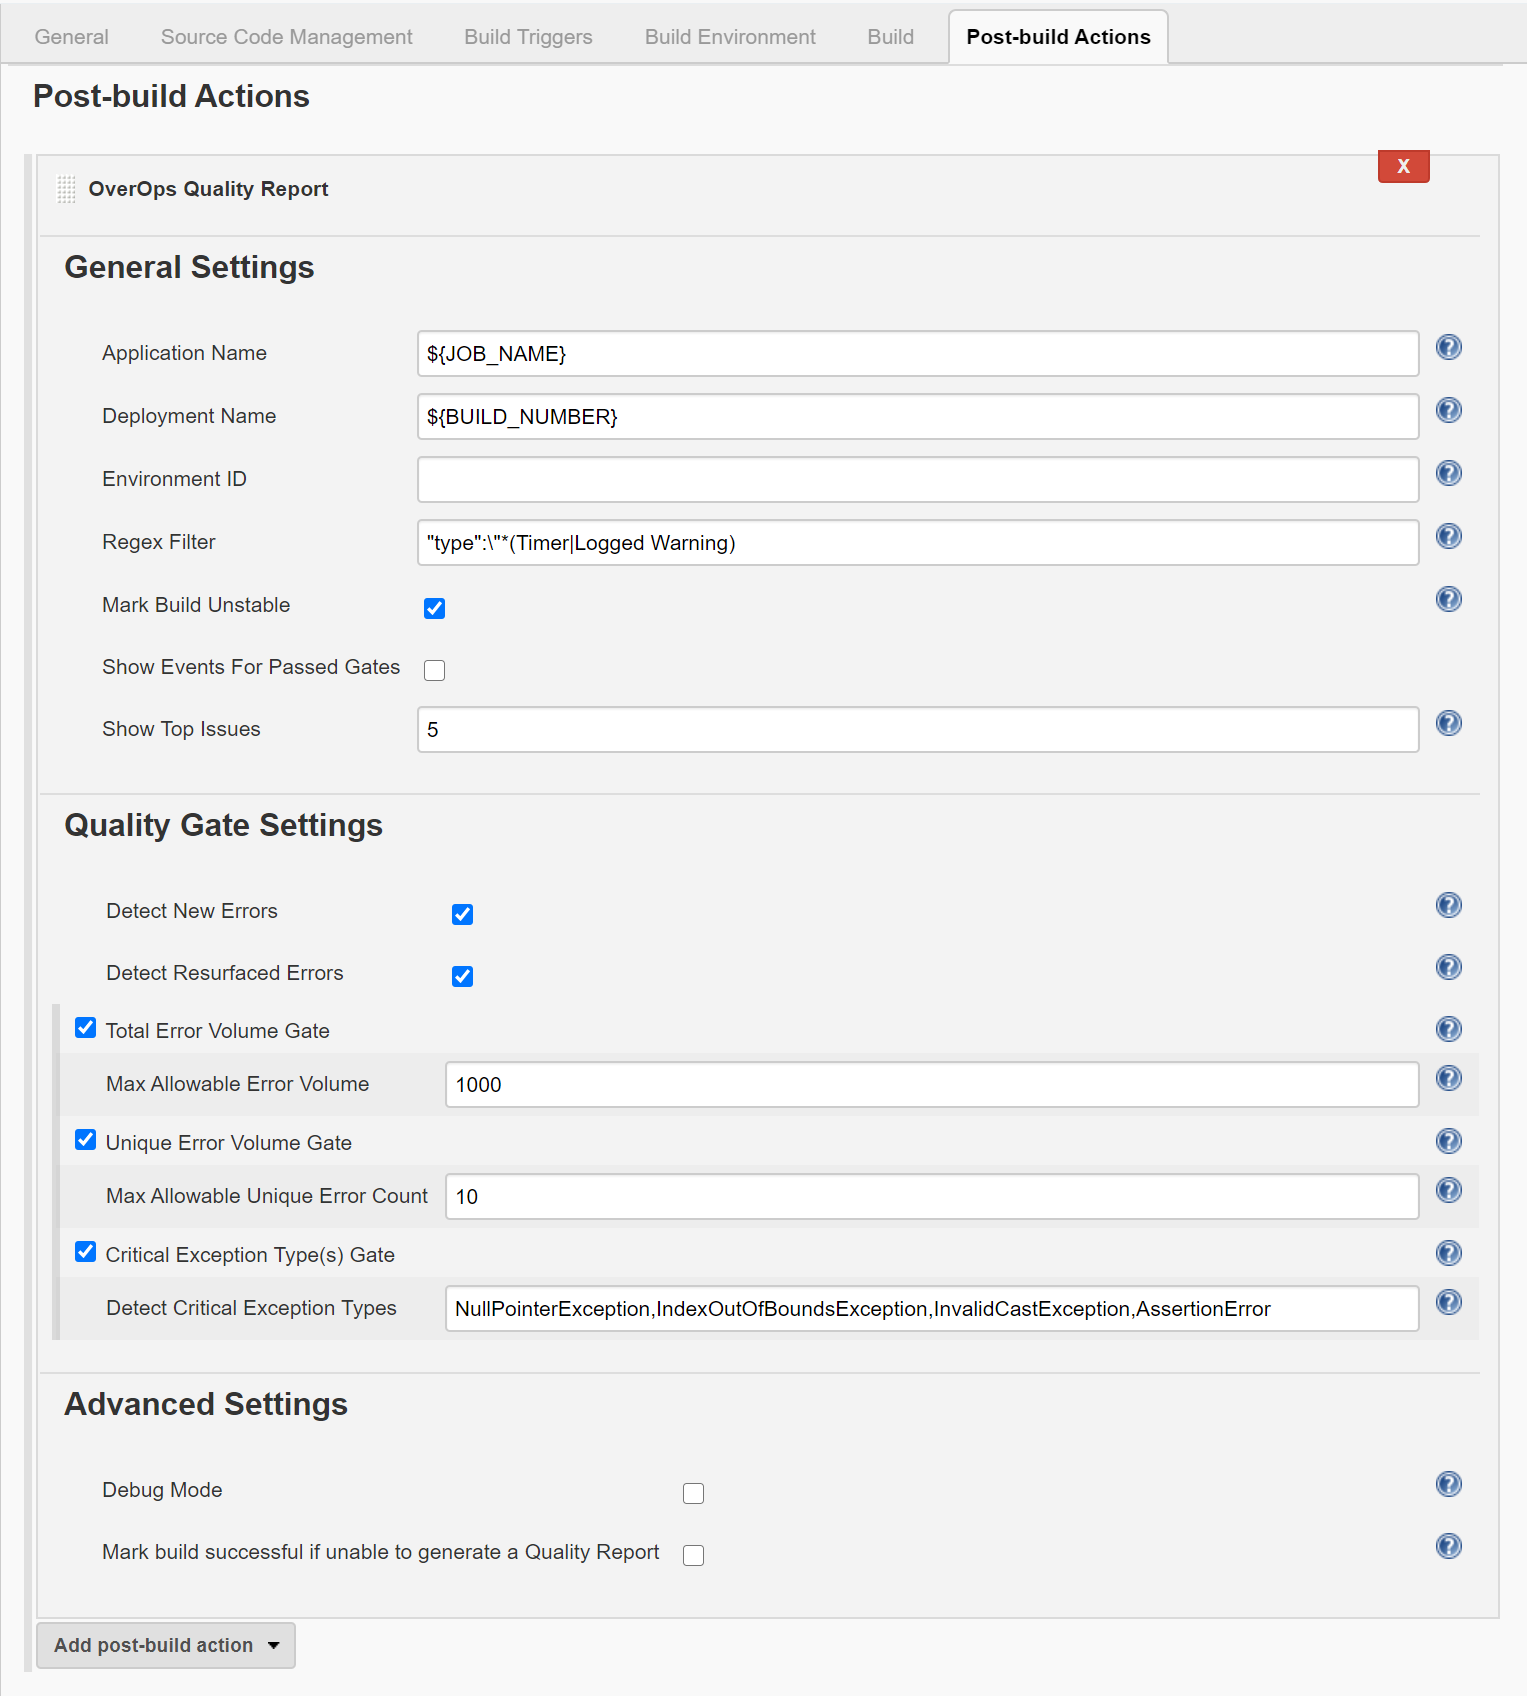Uncheck Detect Resurfaced Errors checkbox
This screenshot has width=1527, height=1696.
(462, 976)
